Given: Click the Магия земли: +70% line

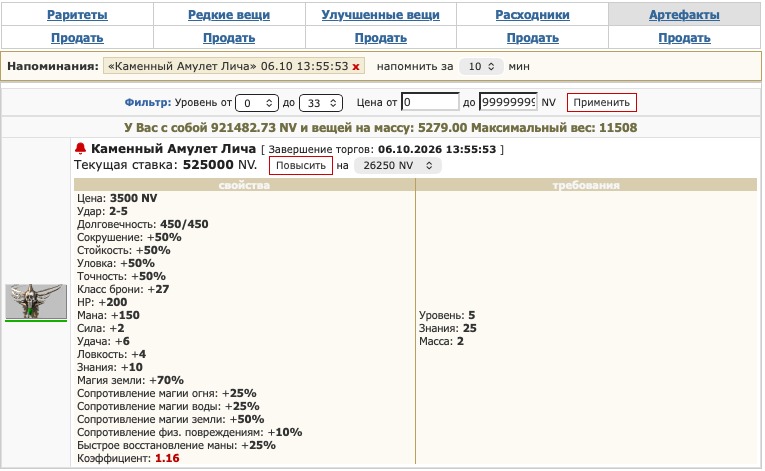Looking at the screenshot, I should tap(130, 380).
